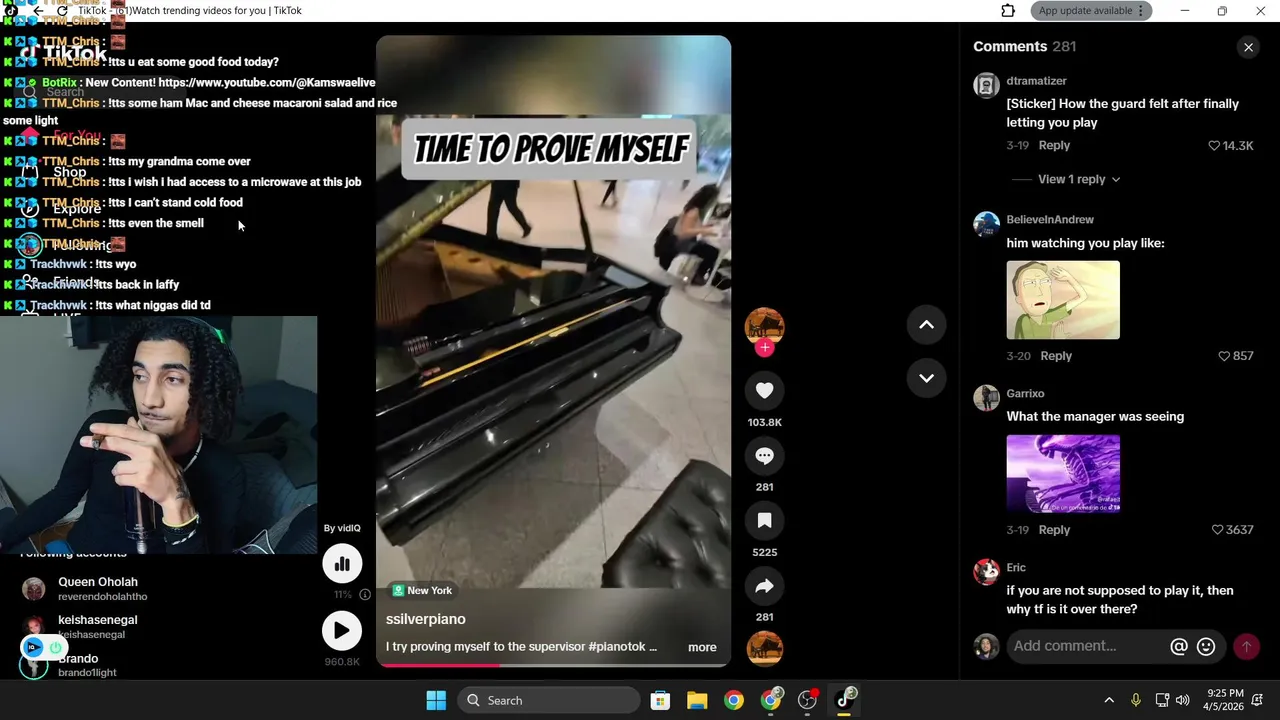The image size is (1280, 720).
Task: Expand View 1 reply under dtramatizer
Action: [1079, 180]
